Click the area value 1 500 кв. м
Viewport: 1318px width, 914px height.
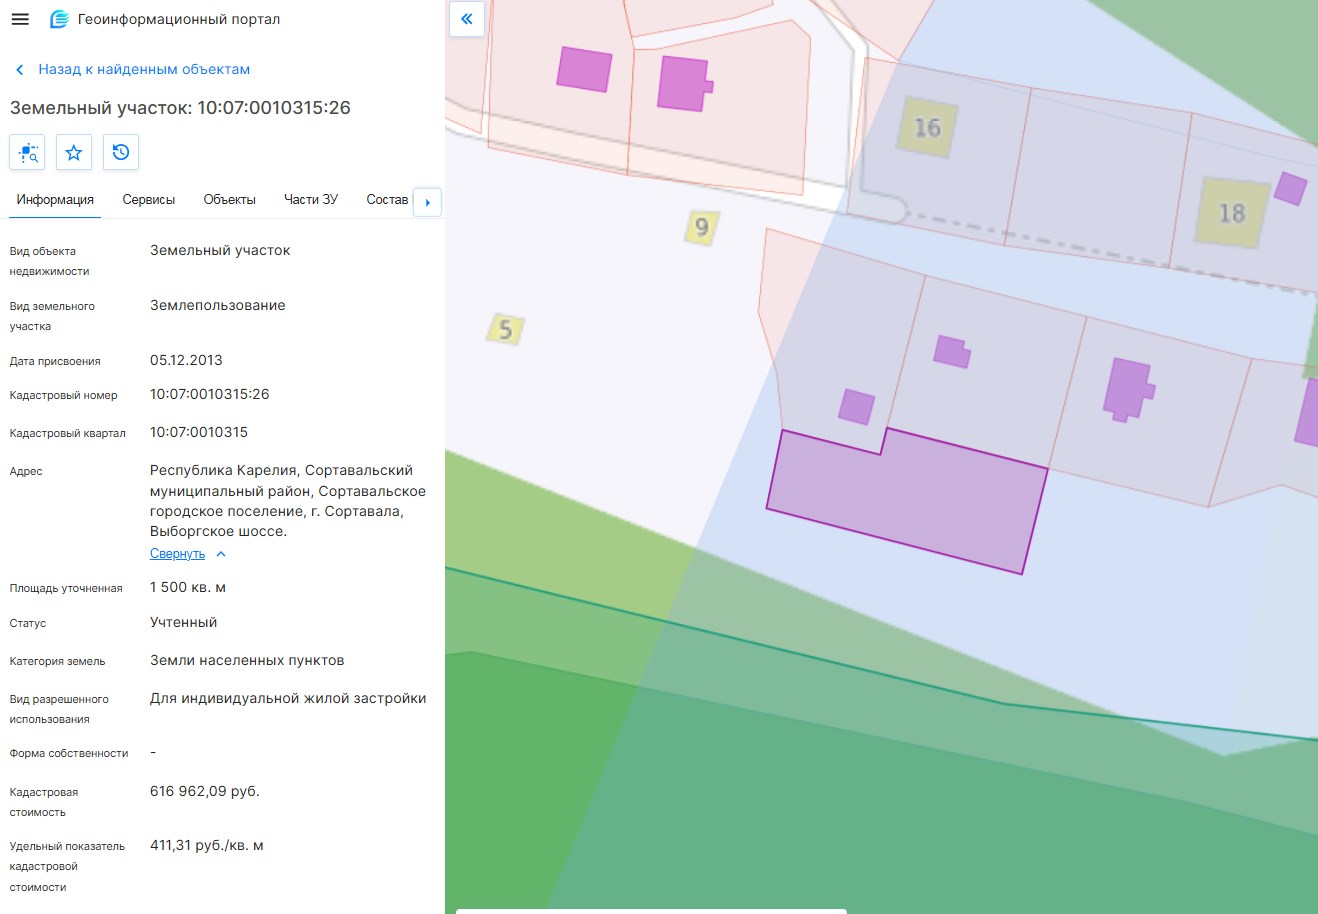[188, 588]
